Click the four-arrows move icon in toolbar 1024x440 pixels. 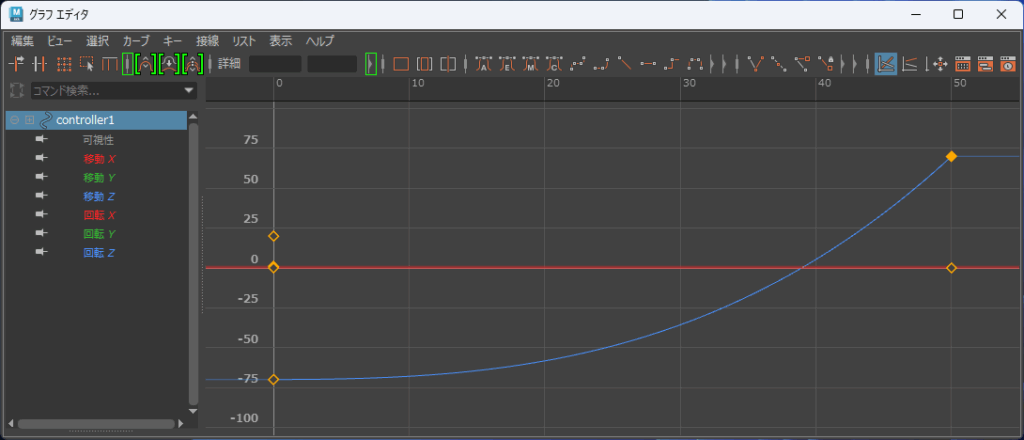coord(940,64)
